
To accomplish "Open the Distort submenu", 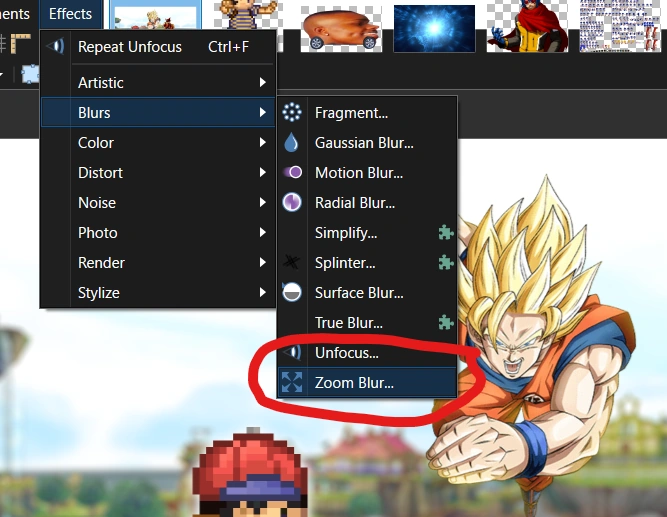I will (158, 173).
